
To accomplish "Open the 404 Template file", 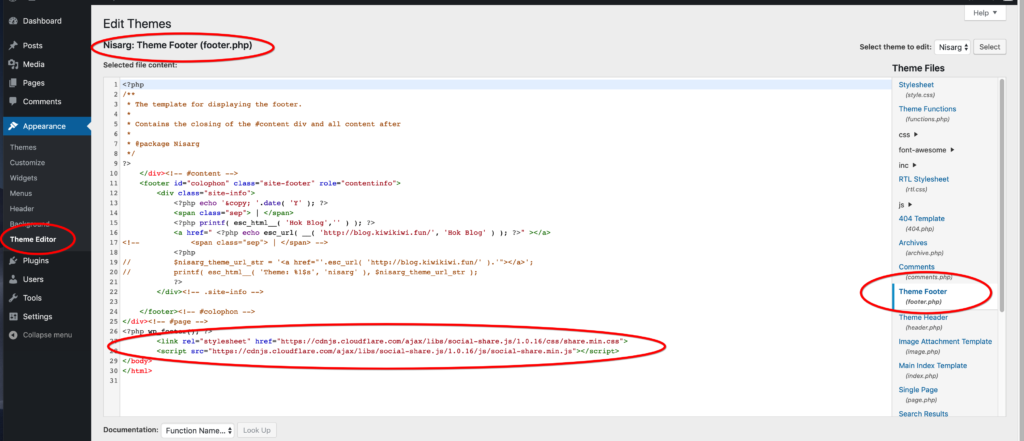I will click(x=921, y=219).
